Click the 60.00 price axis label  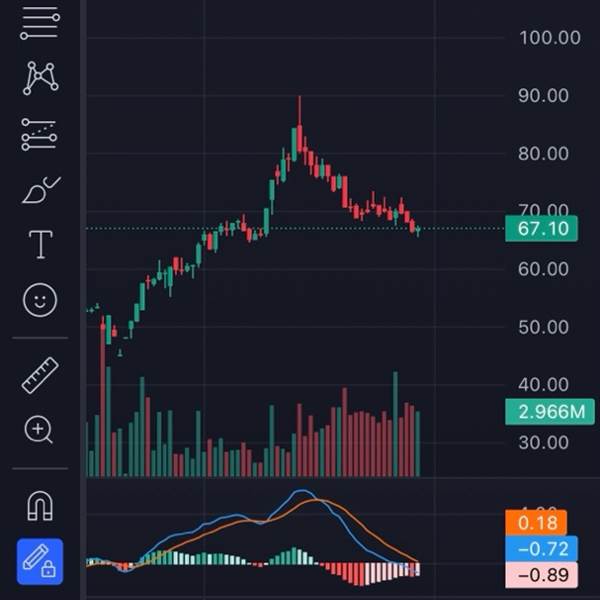pyautogui.click(x=543, y=269)
